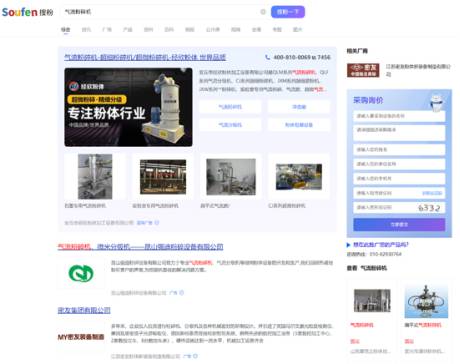Click the robot mascot in the 采购询价 form
The height and width of the screenshot is (364, 460).
coord(437,102)
